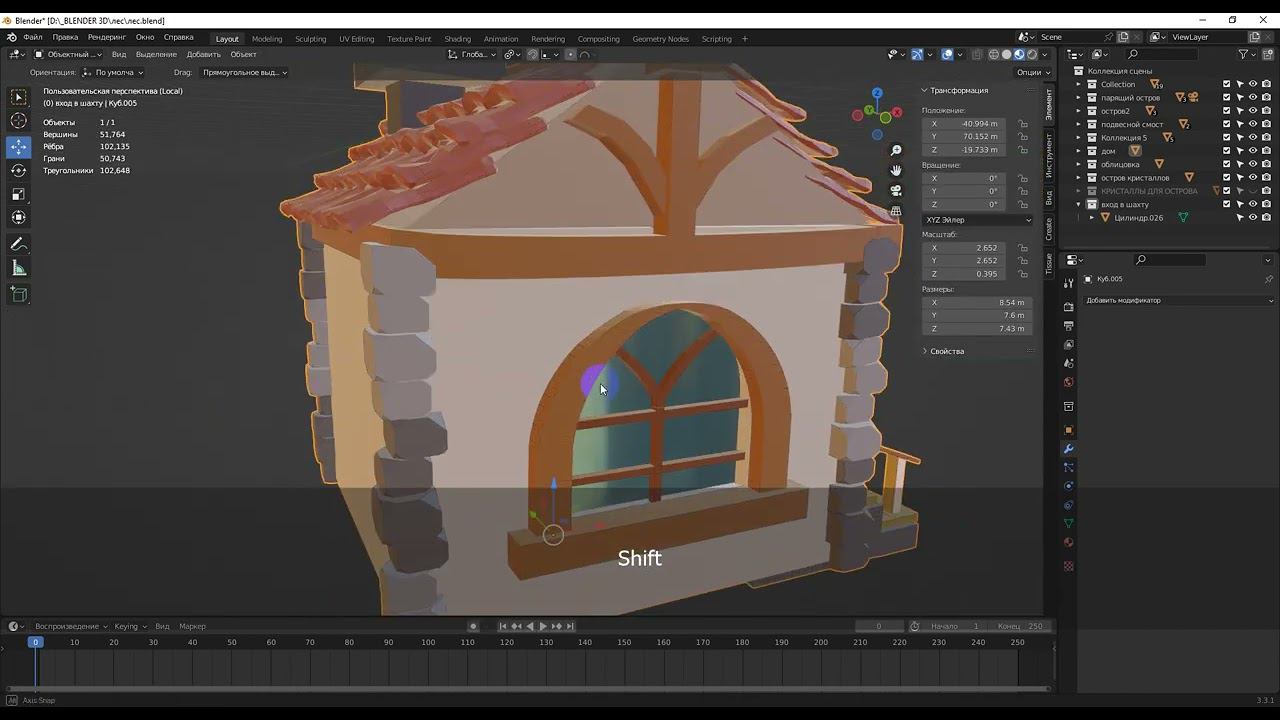Choose the Annotate pencil tool
1280x720 pixels.
[x=19, y=244]
